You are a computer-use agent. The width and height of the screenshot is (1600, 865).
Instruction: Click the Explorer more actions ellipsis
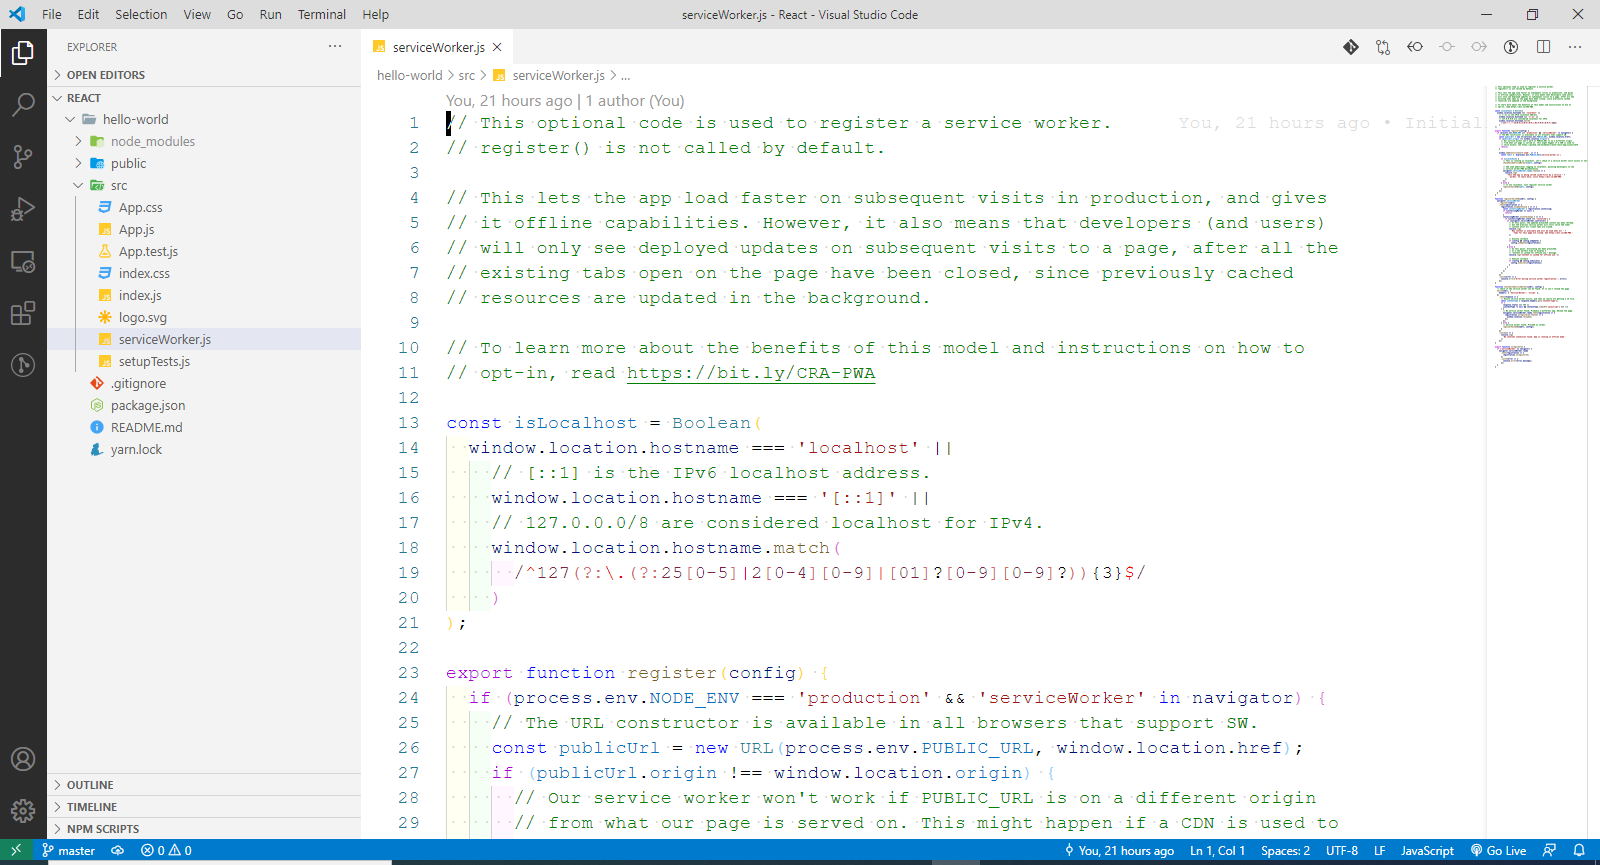pos(335,47)
